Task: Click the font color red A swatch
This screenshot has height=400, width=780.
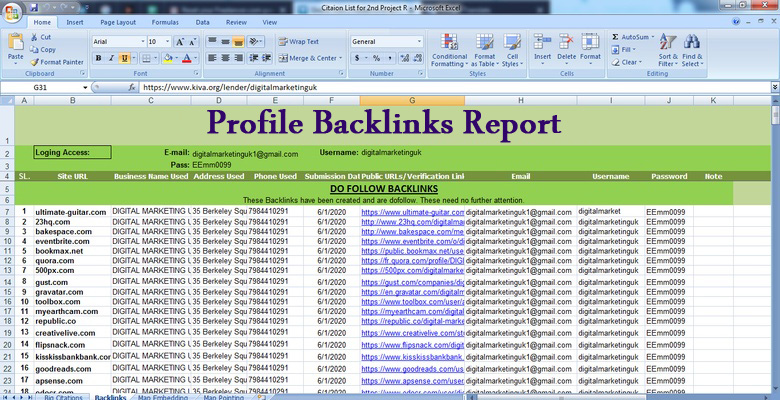Action: 187,58
